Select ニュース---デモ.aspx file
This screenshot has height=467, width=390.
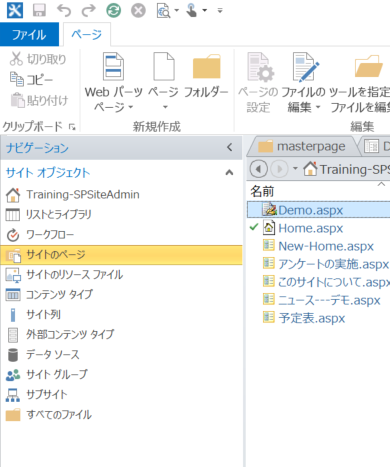pyautogui.click(x=329, y=300)
